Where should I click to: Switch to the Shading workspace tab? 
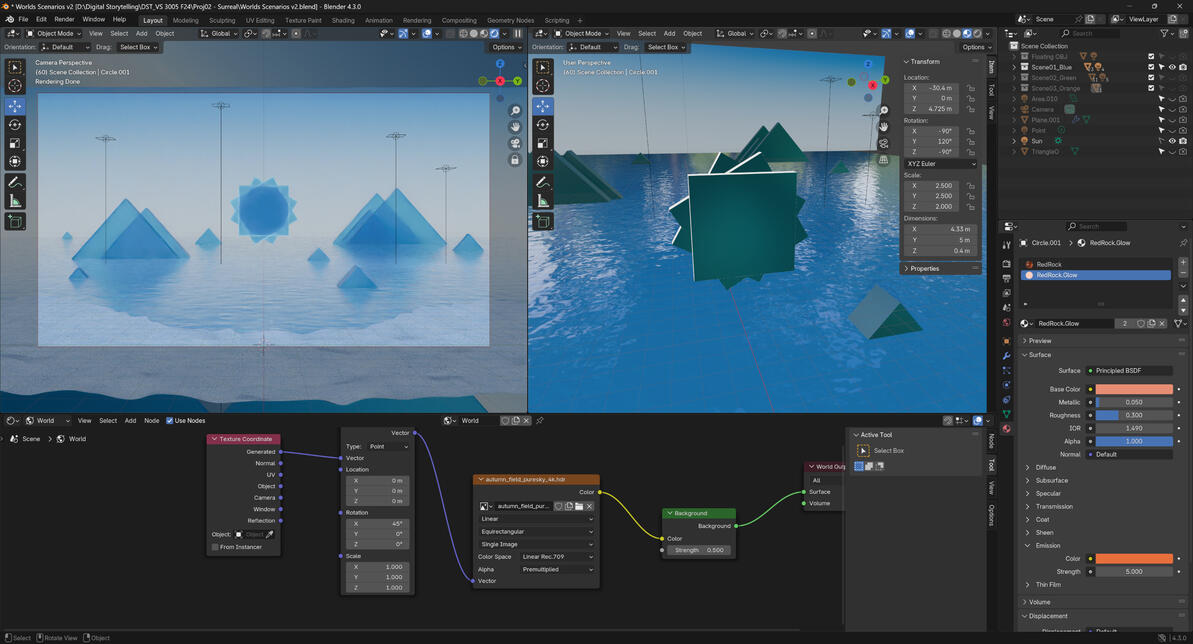[x=342, y=19]
